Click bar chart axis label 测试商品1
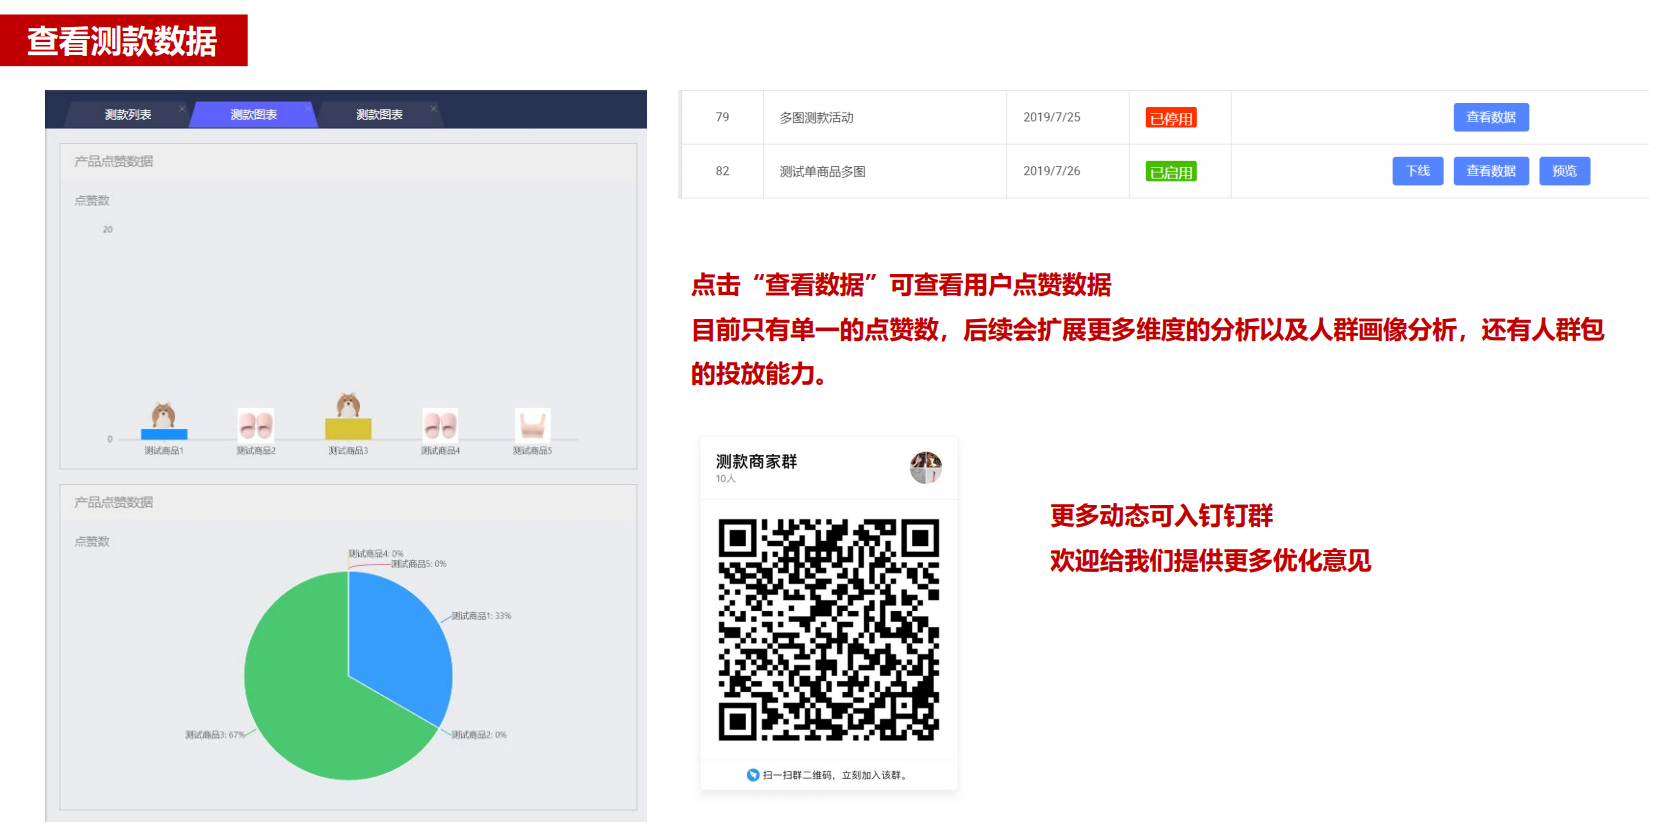Image resolution: width=1662 pixels, height=822 pixels. click(x=164, y=451)
